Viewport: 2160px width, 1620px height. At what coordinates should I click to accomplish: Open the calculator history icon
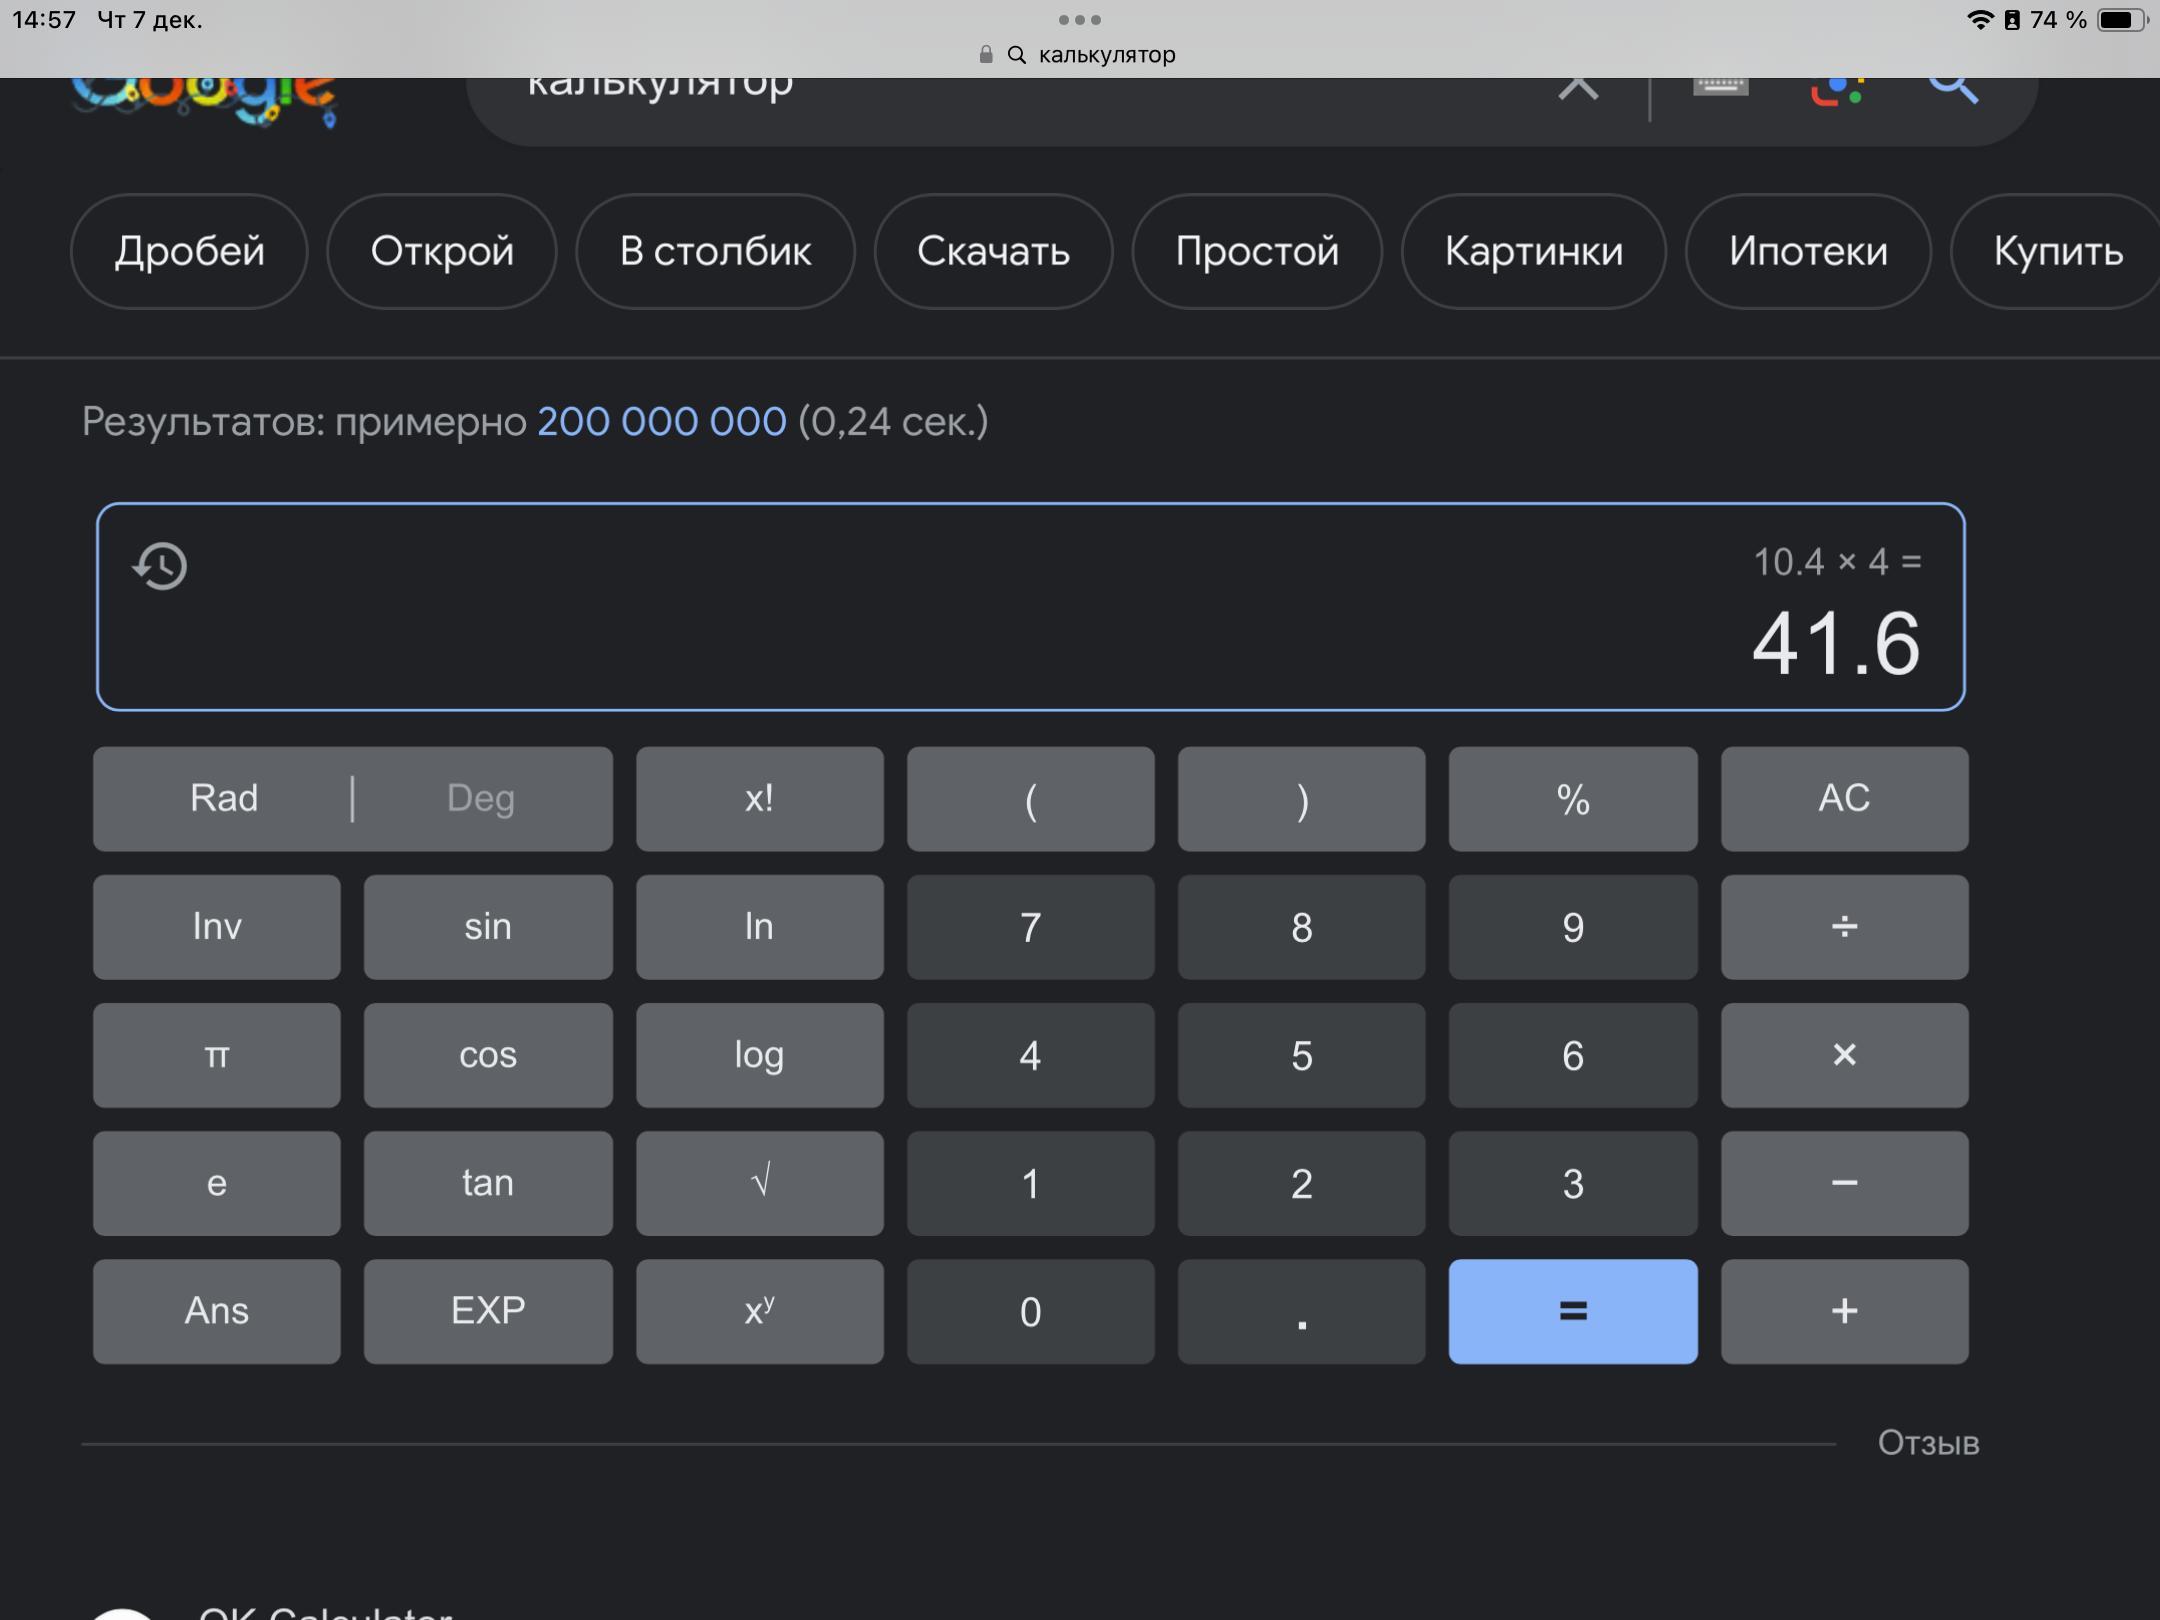tap(160, 566)
